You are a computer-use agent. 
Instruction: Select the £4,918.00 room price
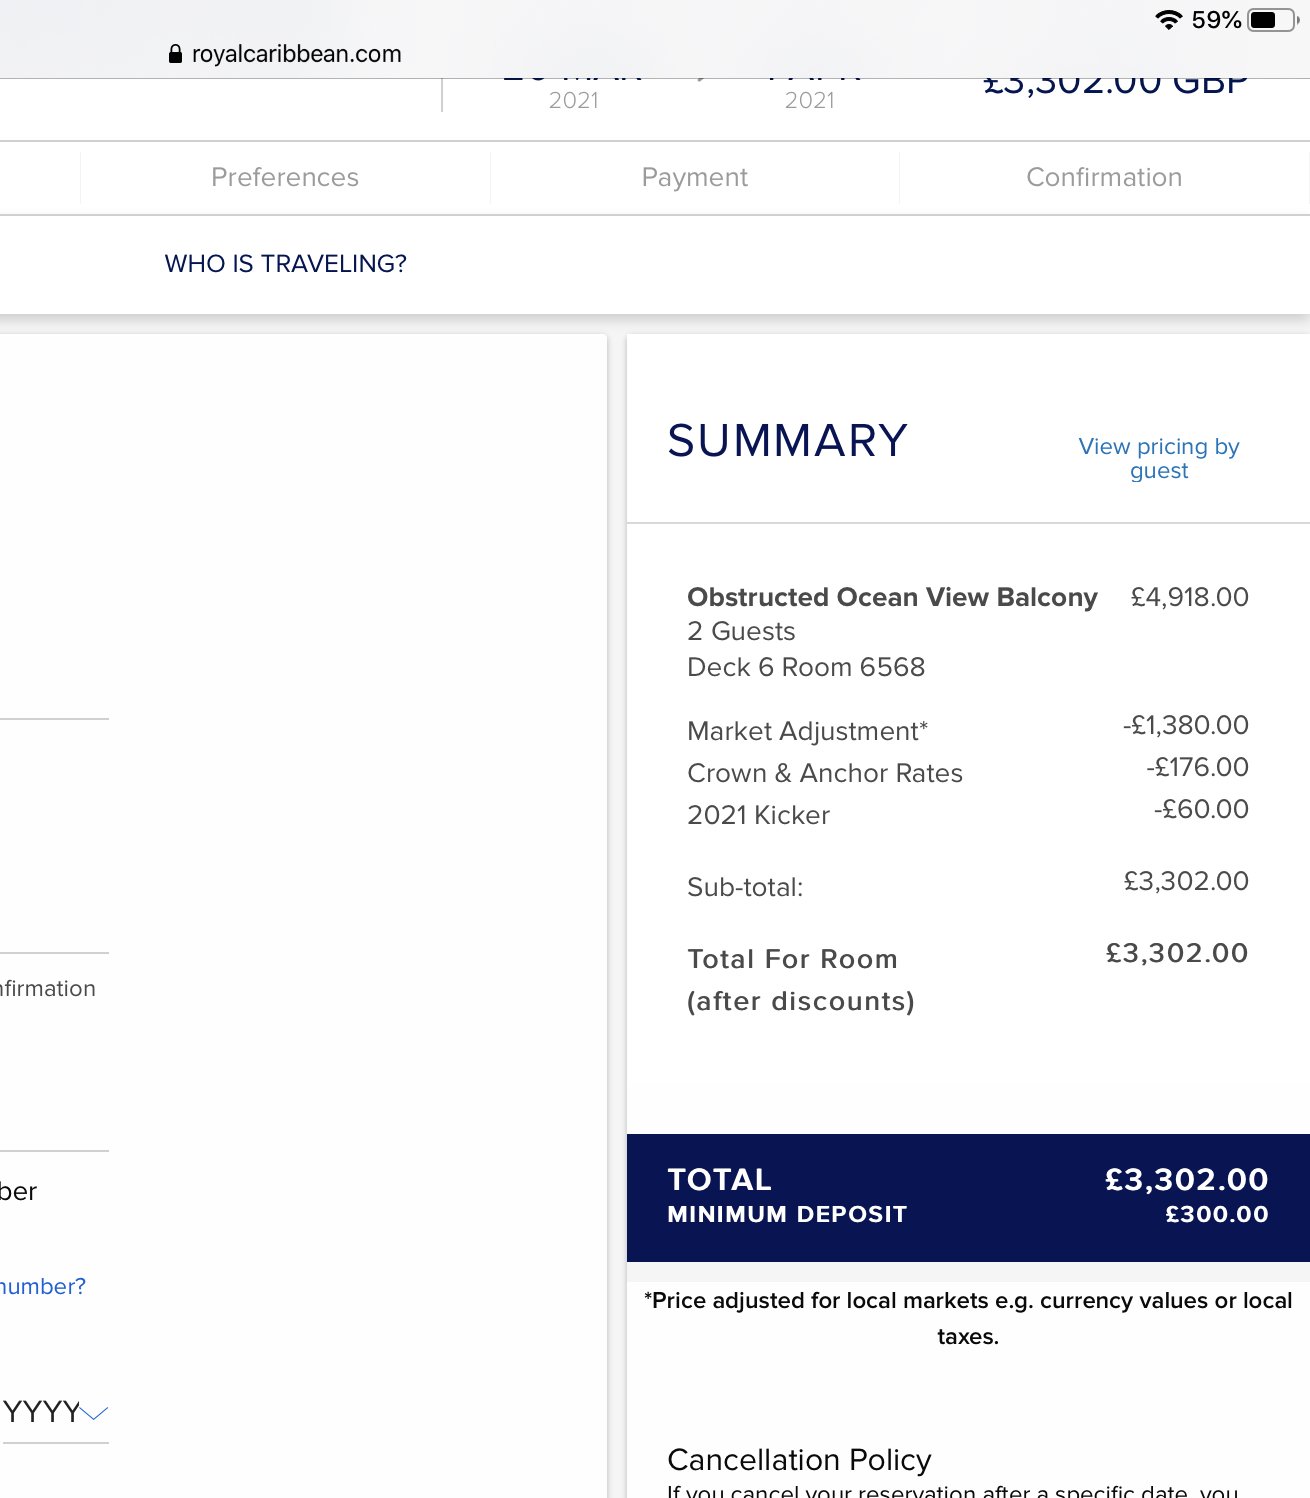[x=1189, y=597]
